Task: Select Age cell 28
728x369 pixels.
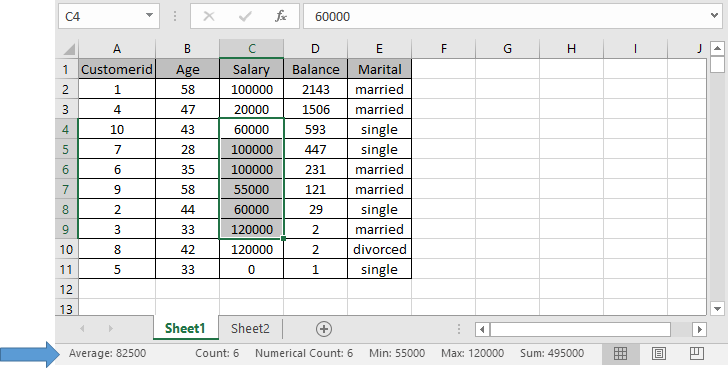Action: (x=187, y=149)
